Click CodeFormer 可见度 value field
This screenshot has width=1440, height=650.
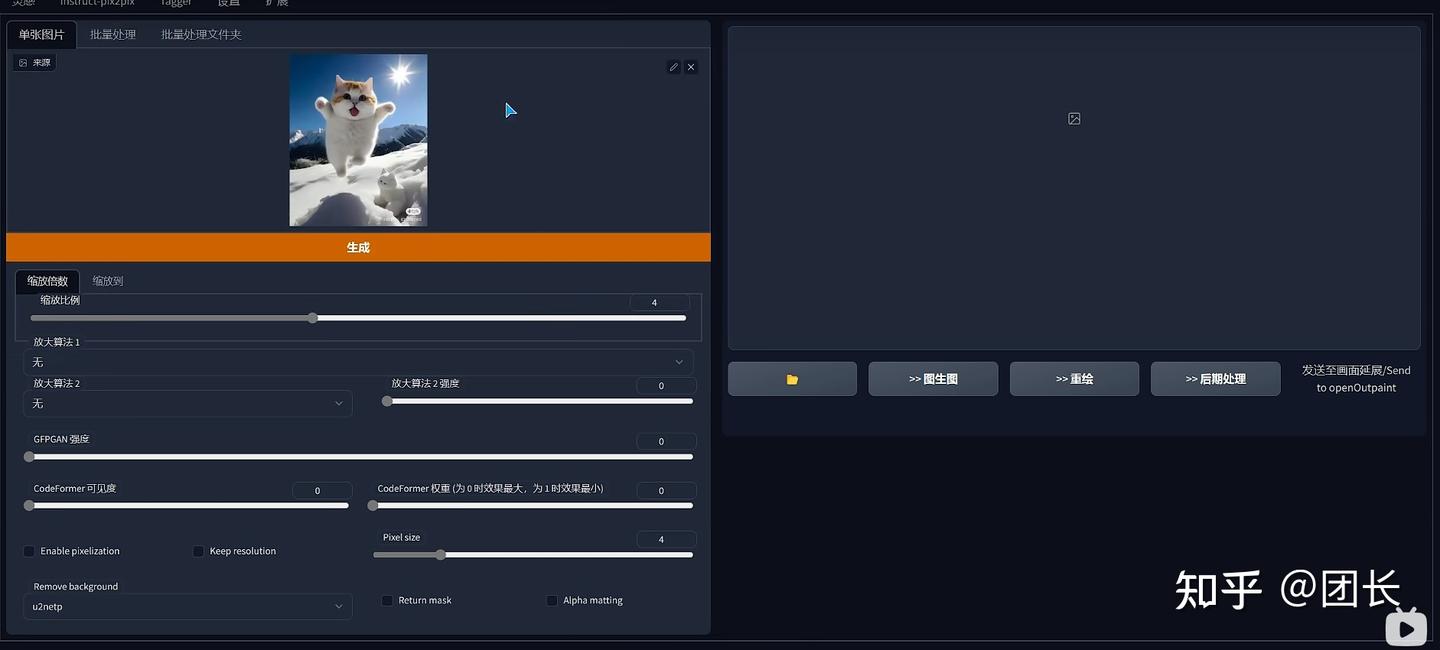[322, 490]
